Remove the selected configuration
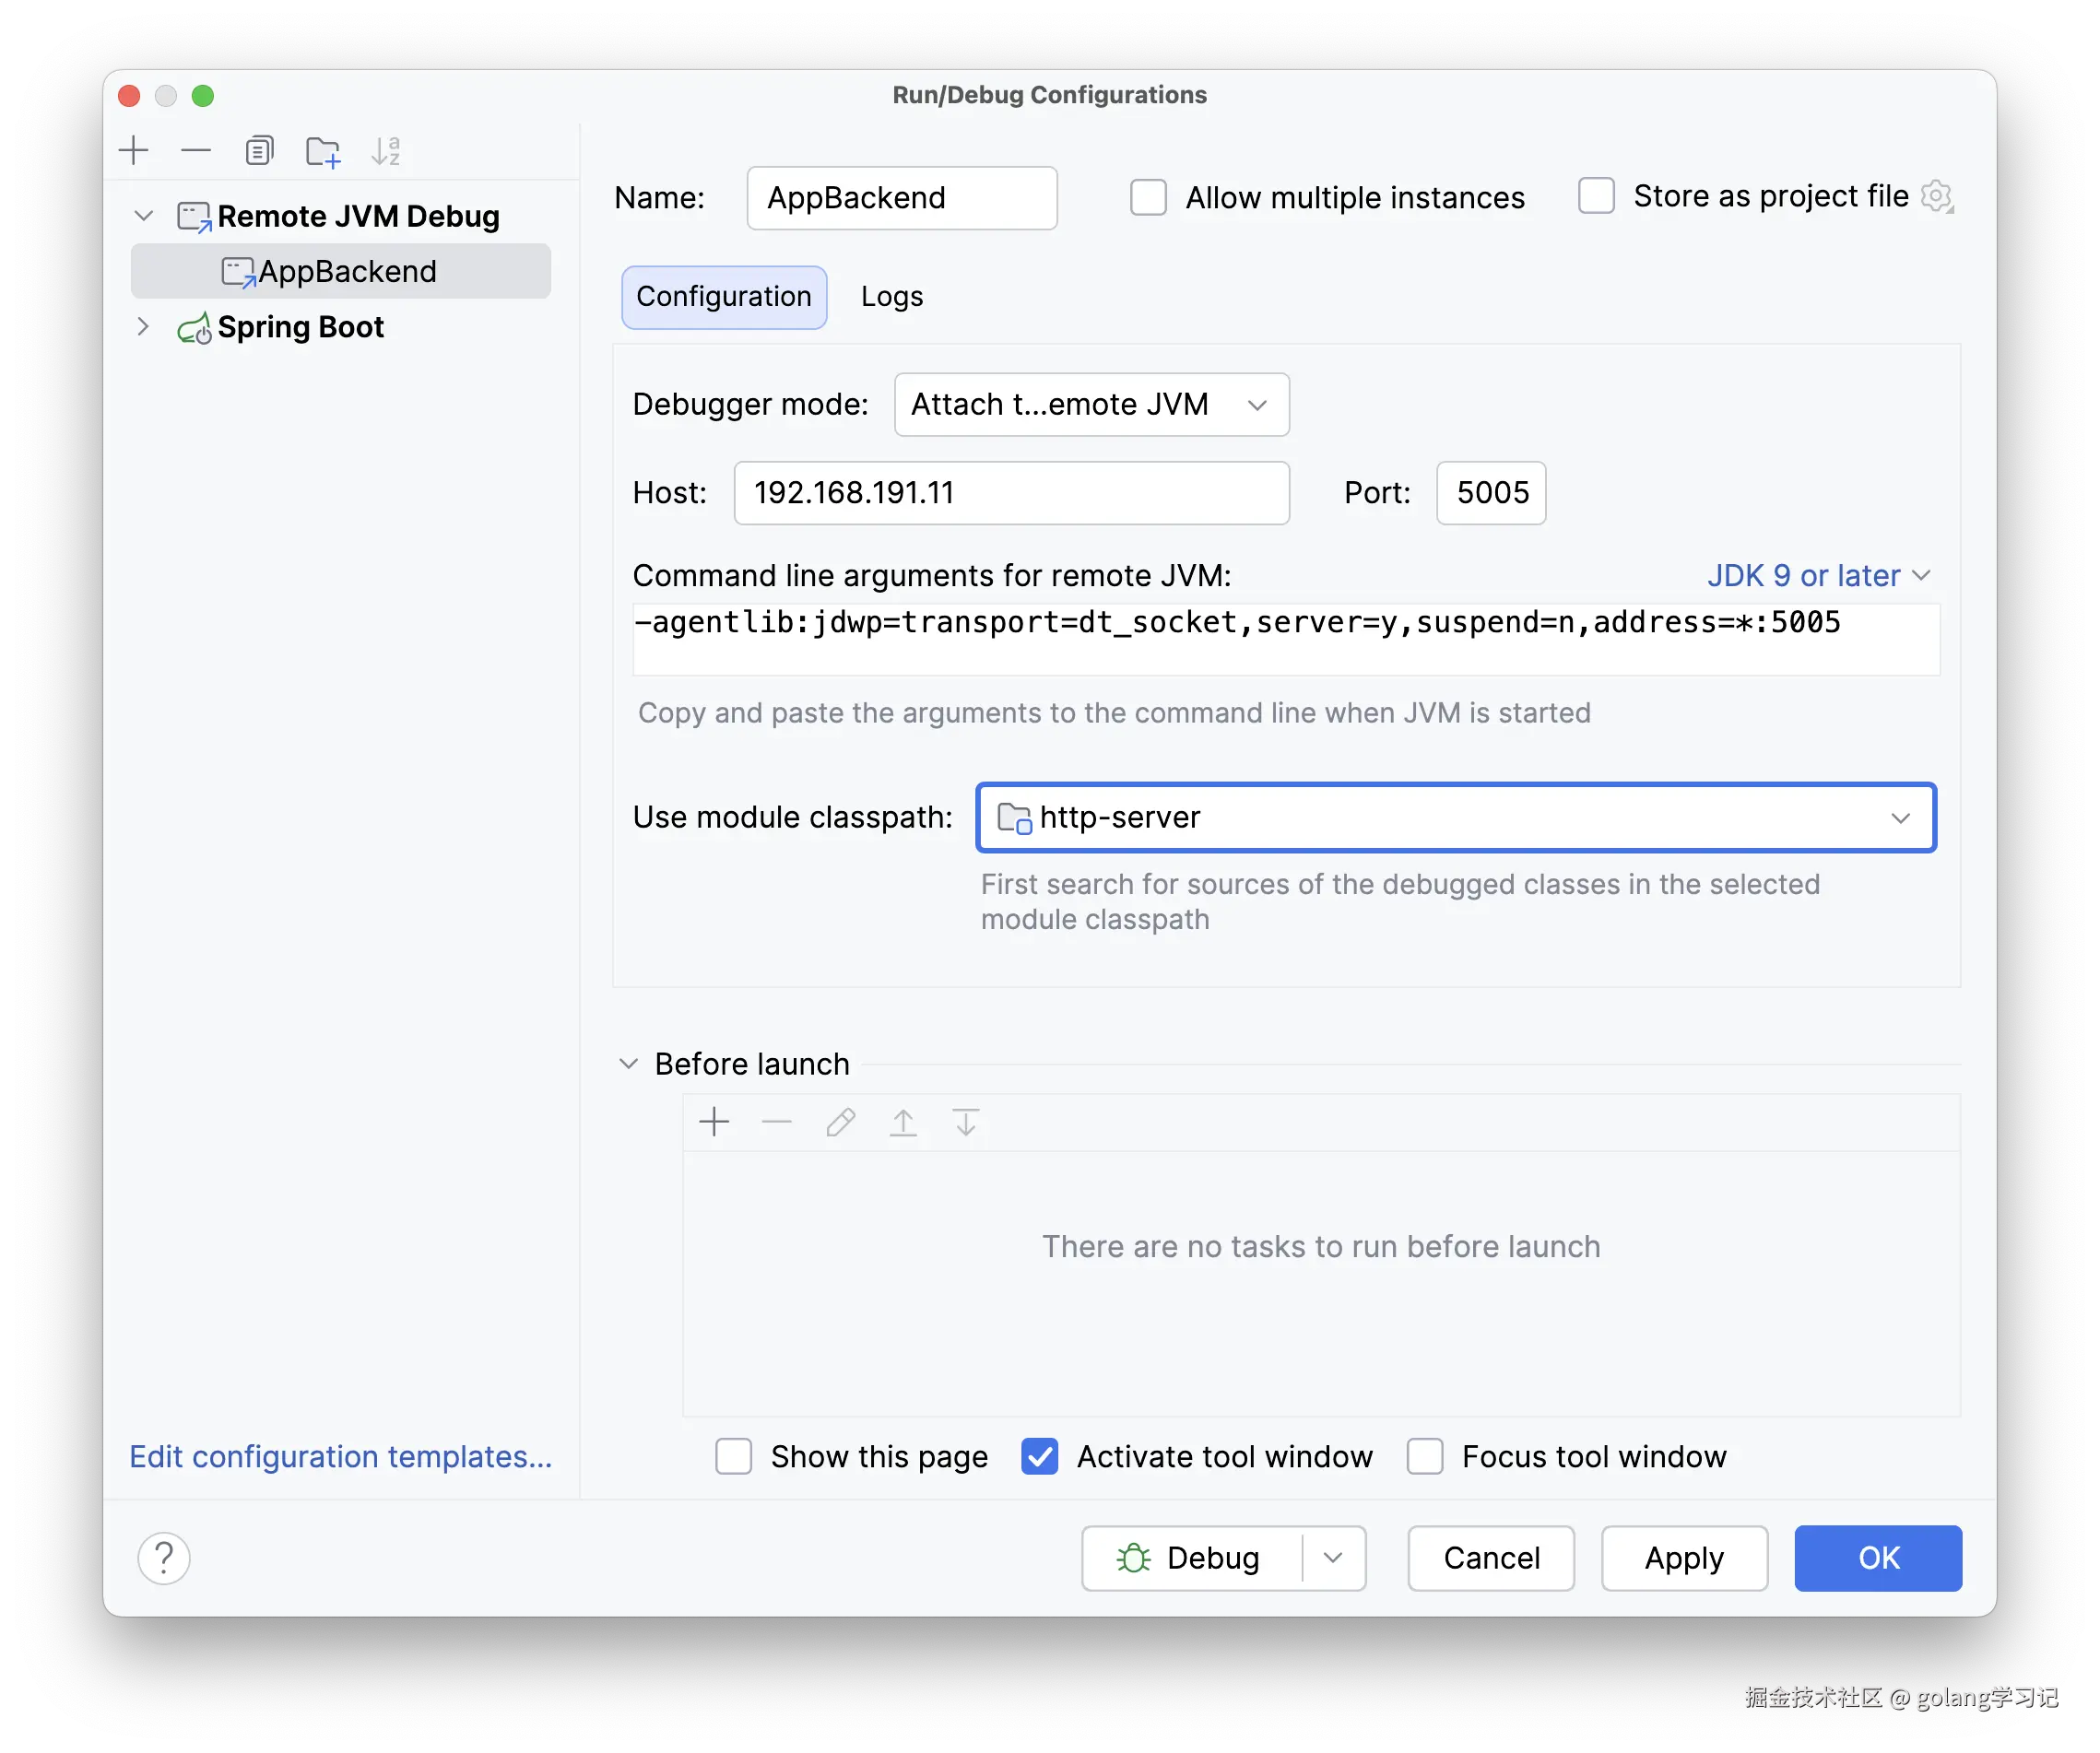2100x1753 pixels. 196,150
